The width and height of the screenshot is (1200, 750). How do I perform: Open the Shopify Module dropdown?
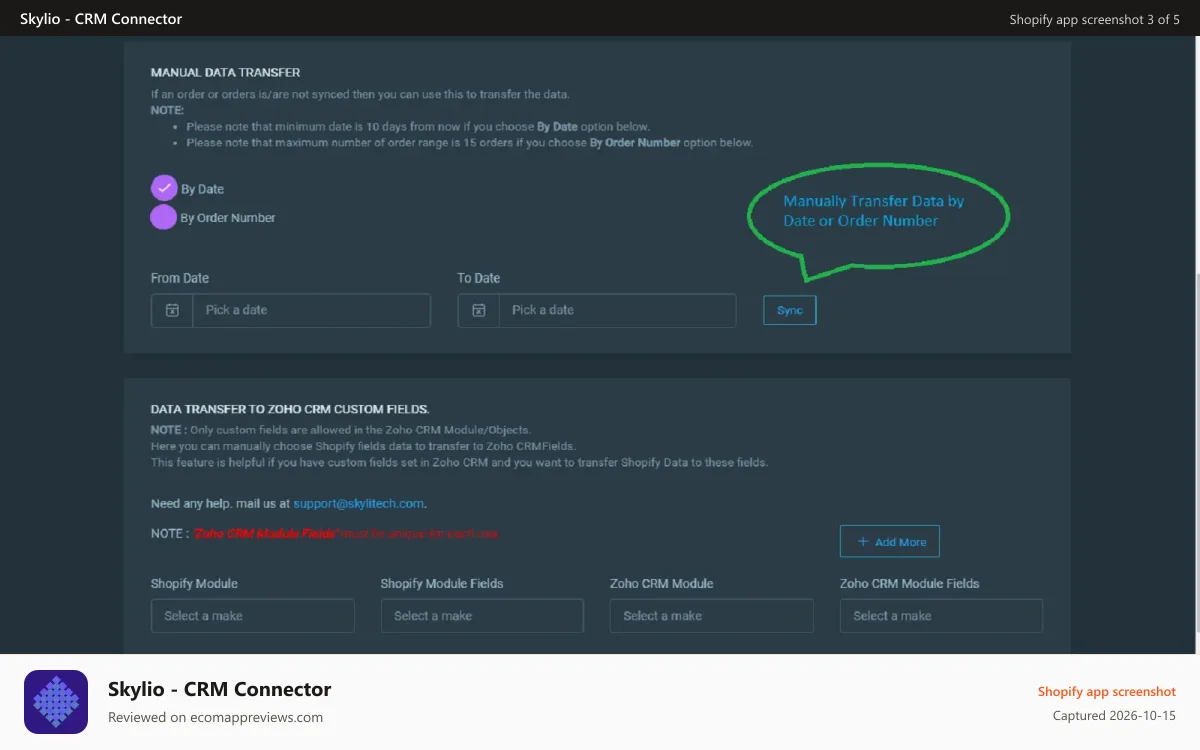click(253, 616)
